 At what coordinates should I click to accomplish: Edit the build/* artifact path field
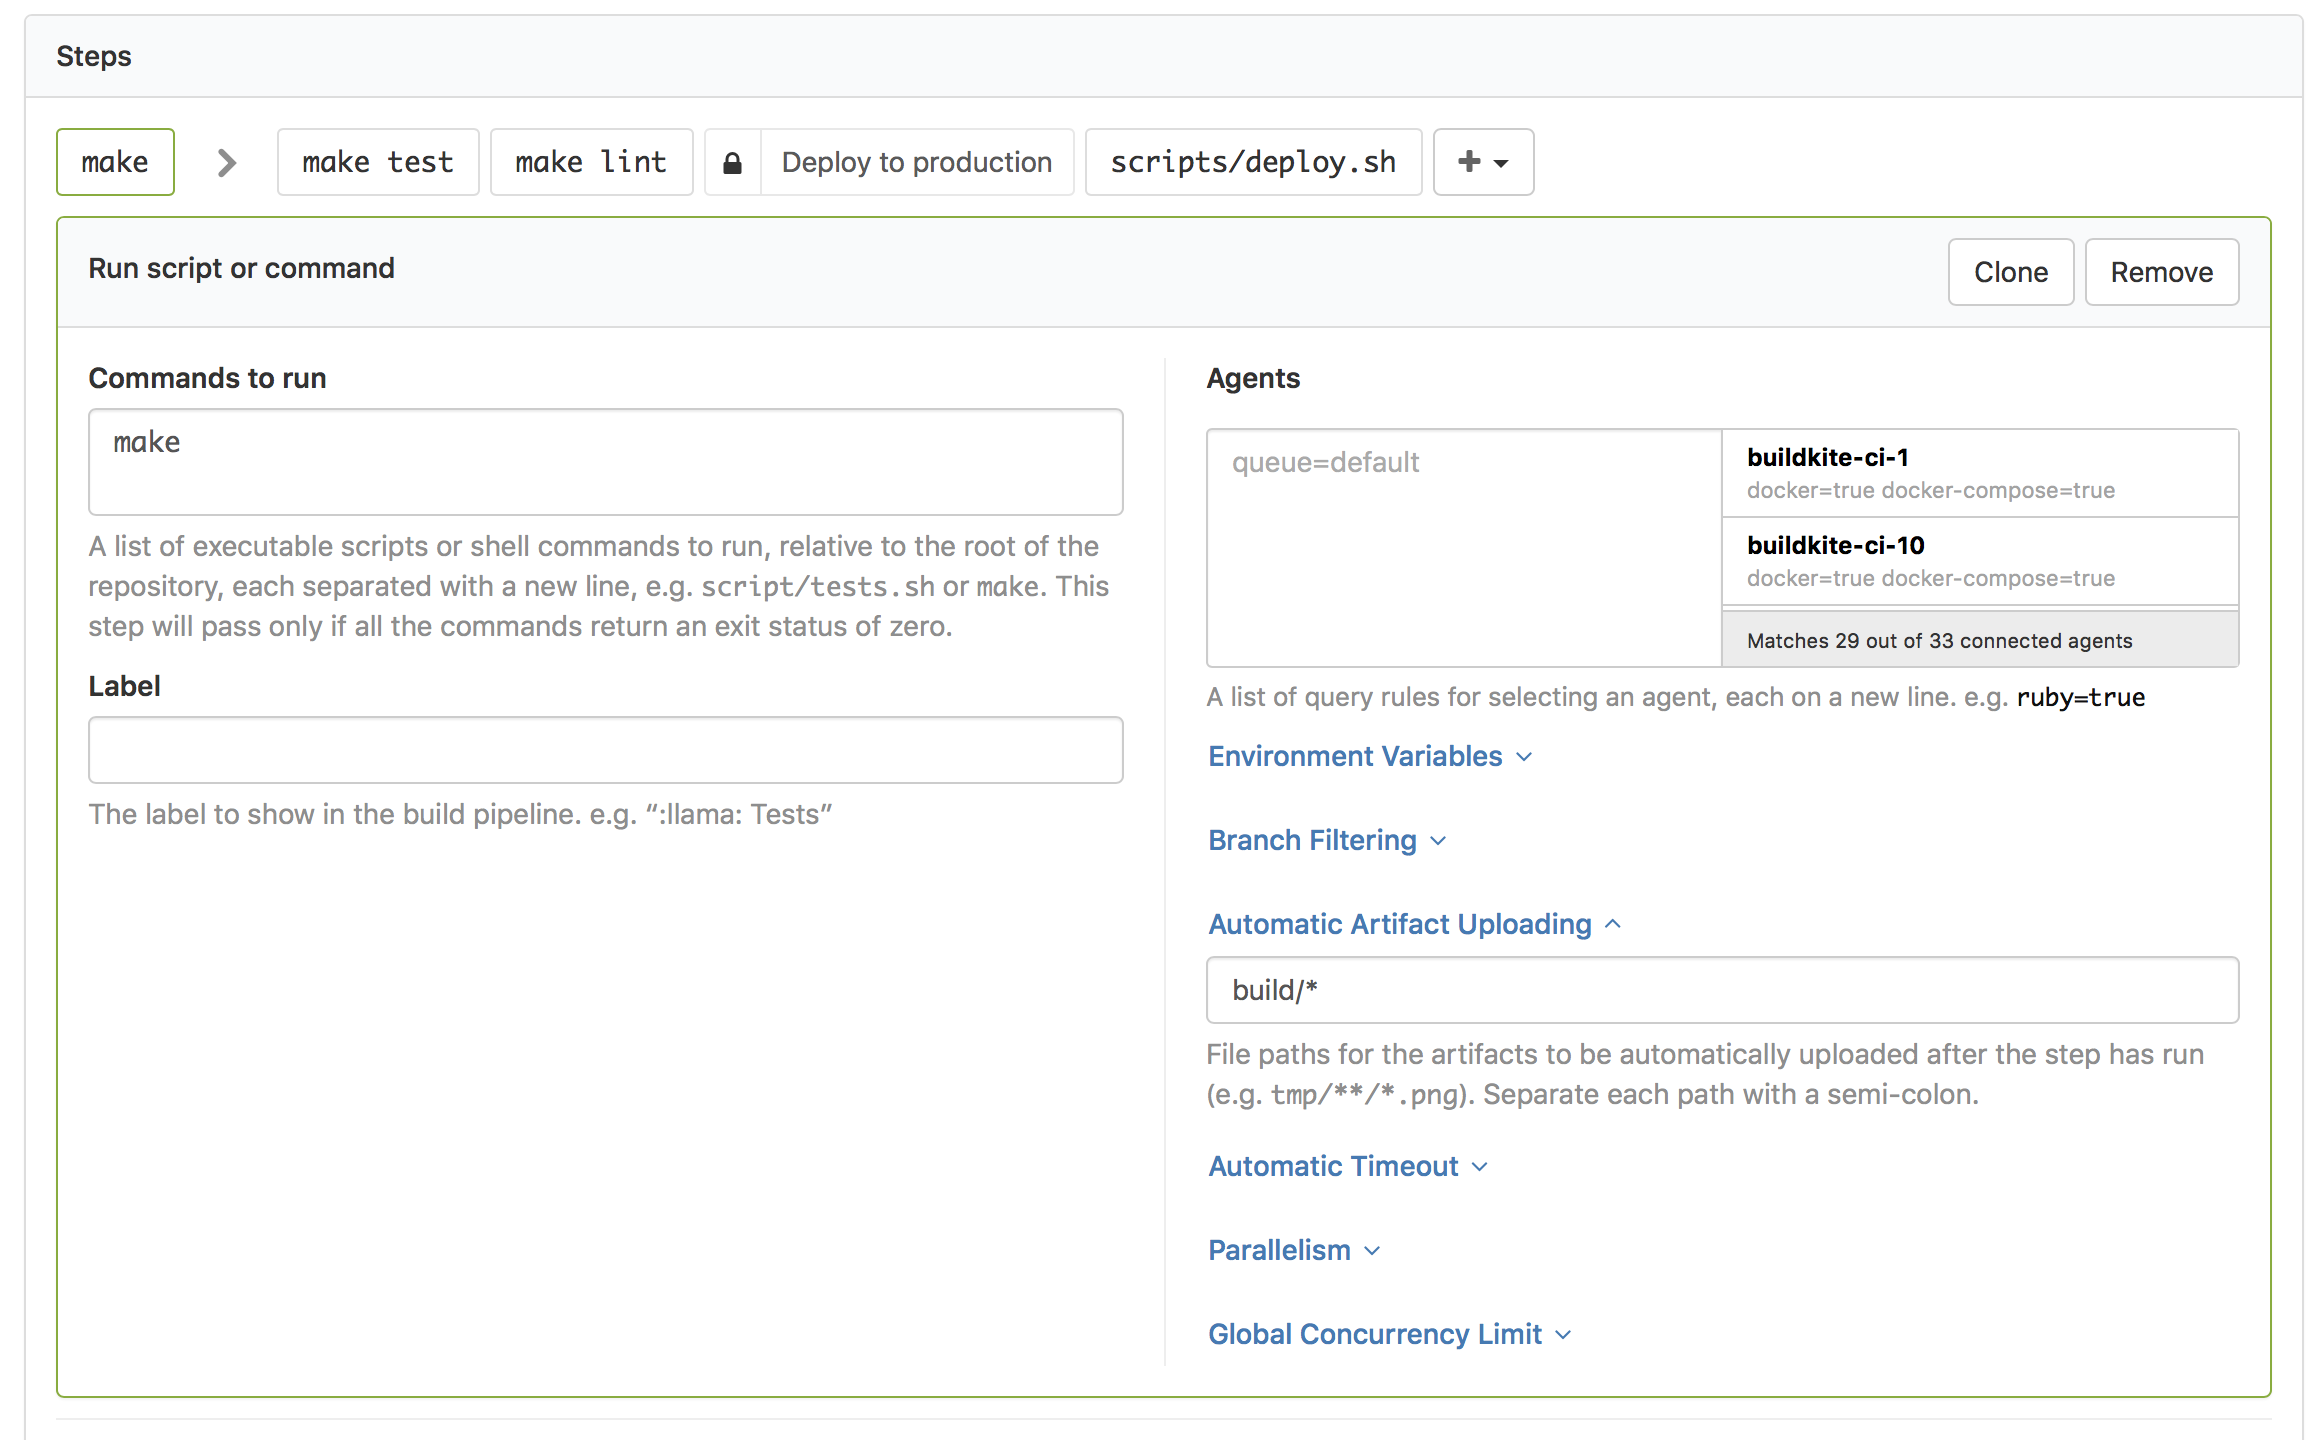1721,990
